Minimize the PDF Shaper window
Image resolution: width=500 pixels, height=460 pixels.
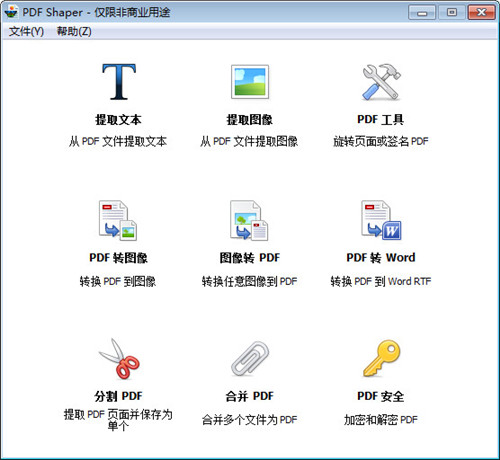tap(422, 13)
